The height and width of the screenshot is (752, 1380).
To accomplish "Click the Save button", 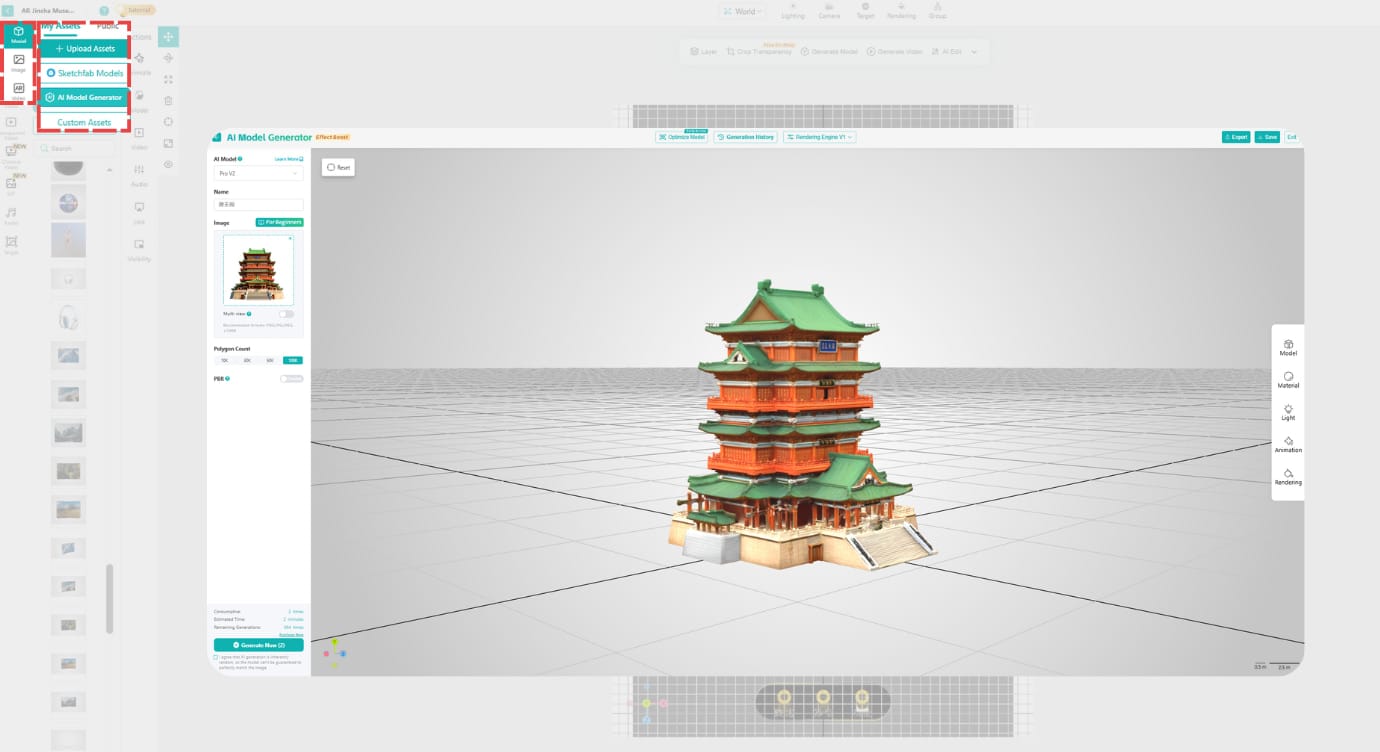I will (x=1267, y=137).
